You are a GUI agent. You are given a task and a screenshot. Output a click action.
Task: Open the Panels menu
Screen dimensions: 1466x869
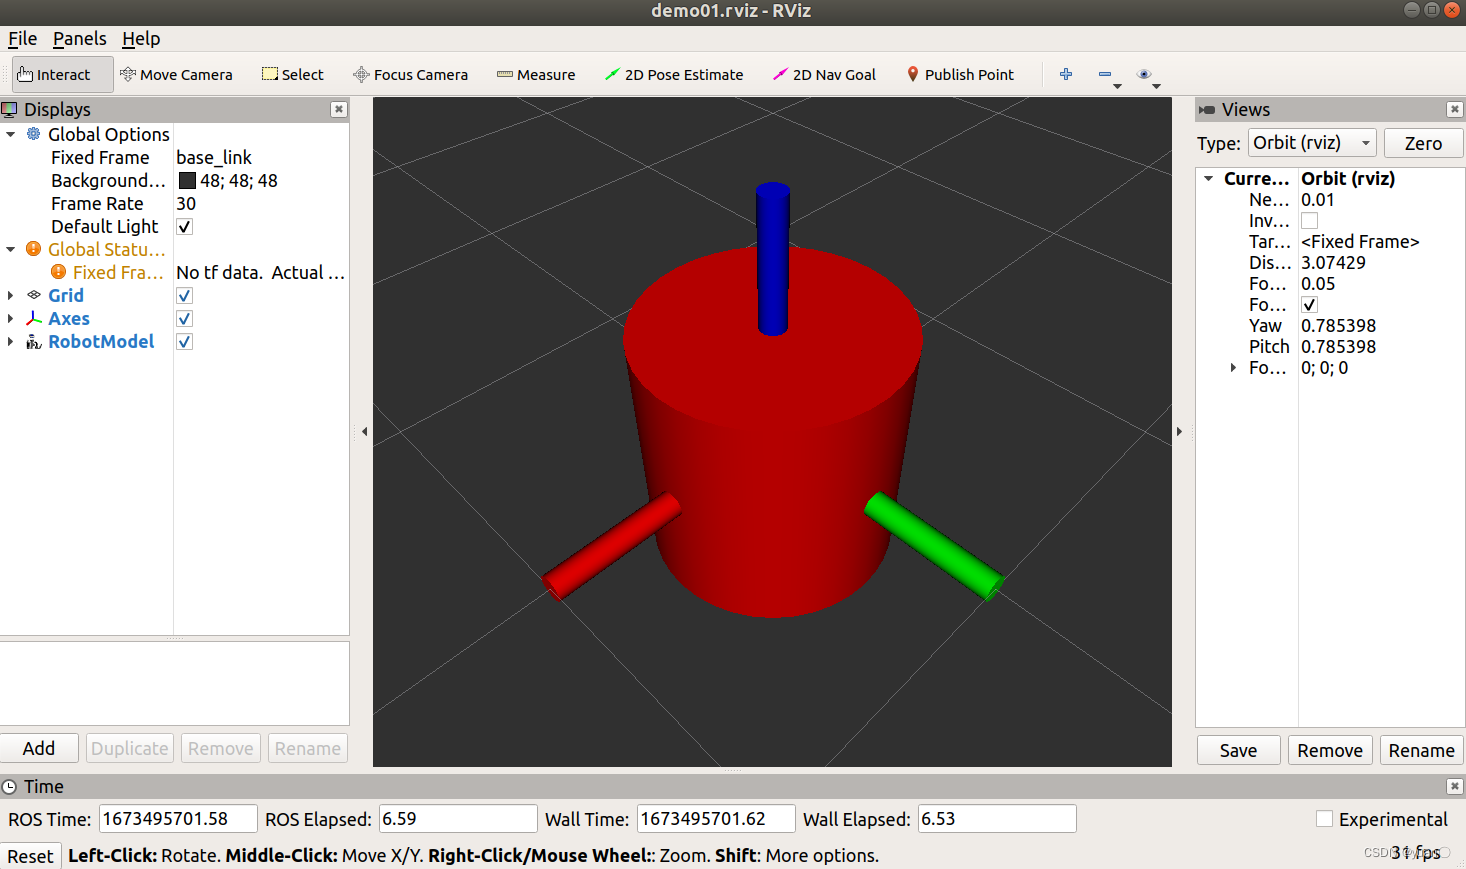click(x=79, y=39)
